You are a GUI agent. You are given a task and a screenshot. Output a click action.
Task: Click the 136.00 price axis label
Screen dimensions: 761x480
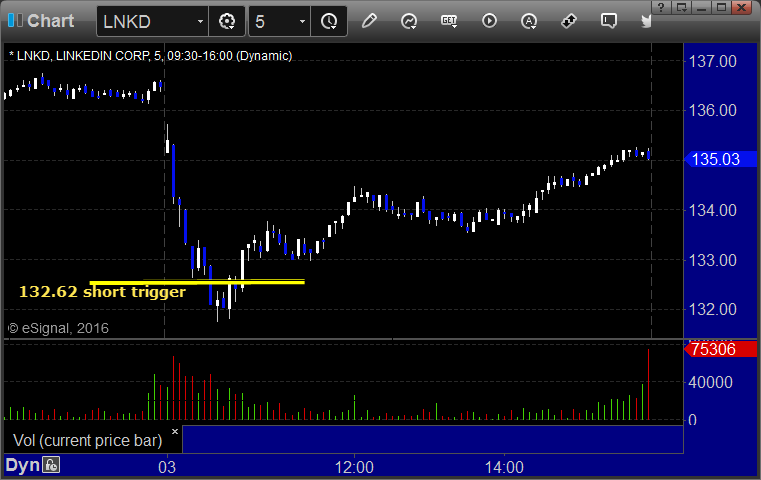[713, 110]
